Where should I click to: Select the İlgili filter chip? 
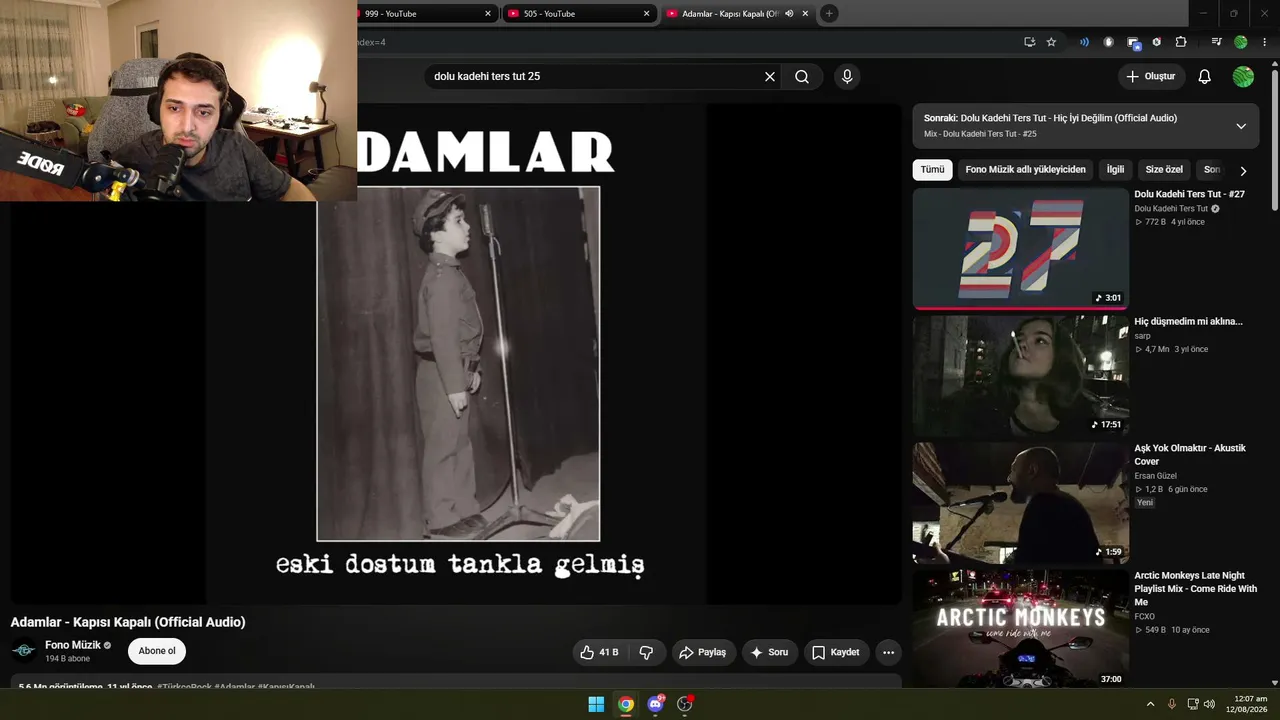pos(1115,170)
